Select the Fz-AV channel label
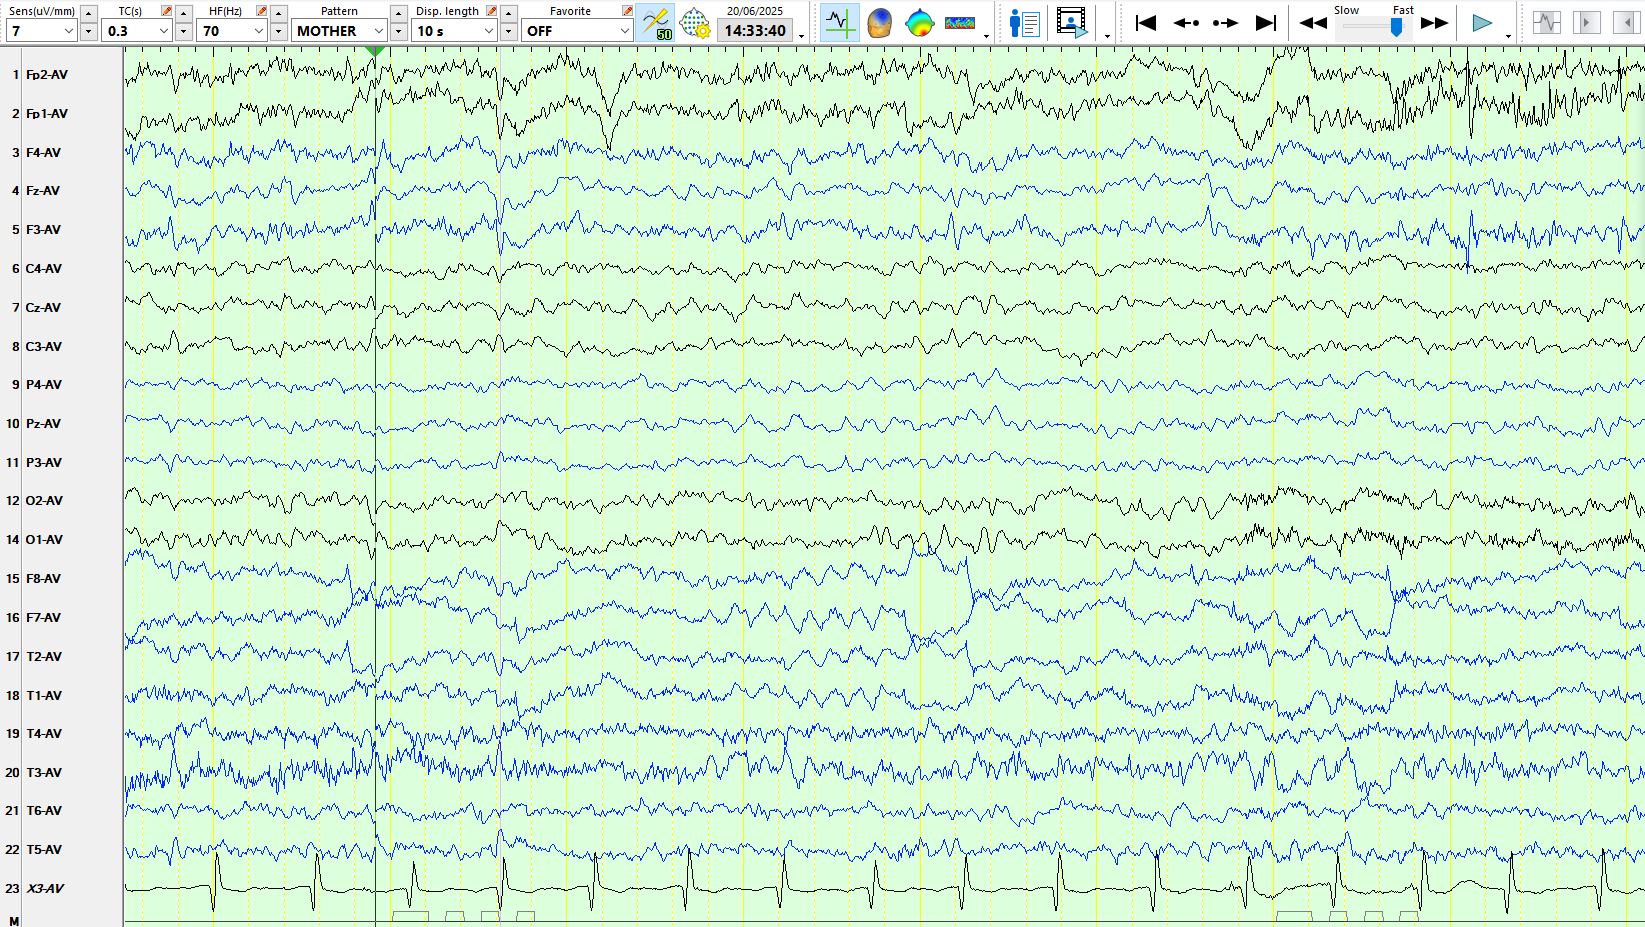The height and width of the screenshot is (927, 1645). point(43,191)
